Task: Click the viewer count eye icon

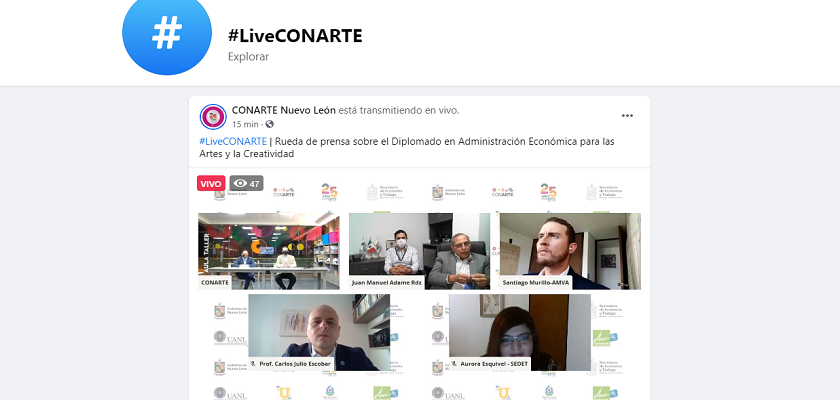Action: tap(241, 184)
